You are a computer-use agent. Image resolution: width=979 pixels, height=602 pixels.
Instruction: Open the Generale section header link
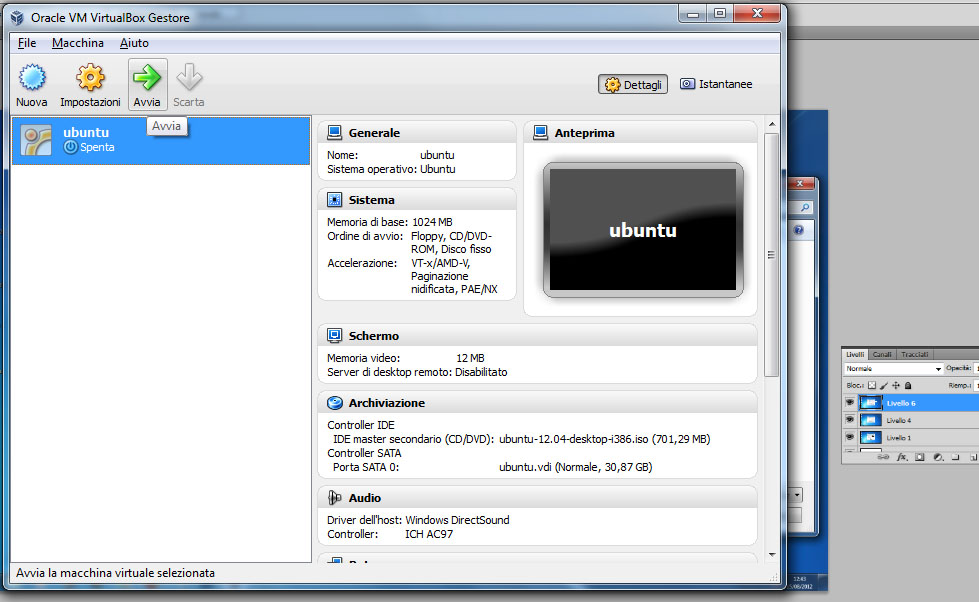(x=374, y=133)
